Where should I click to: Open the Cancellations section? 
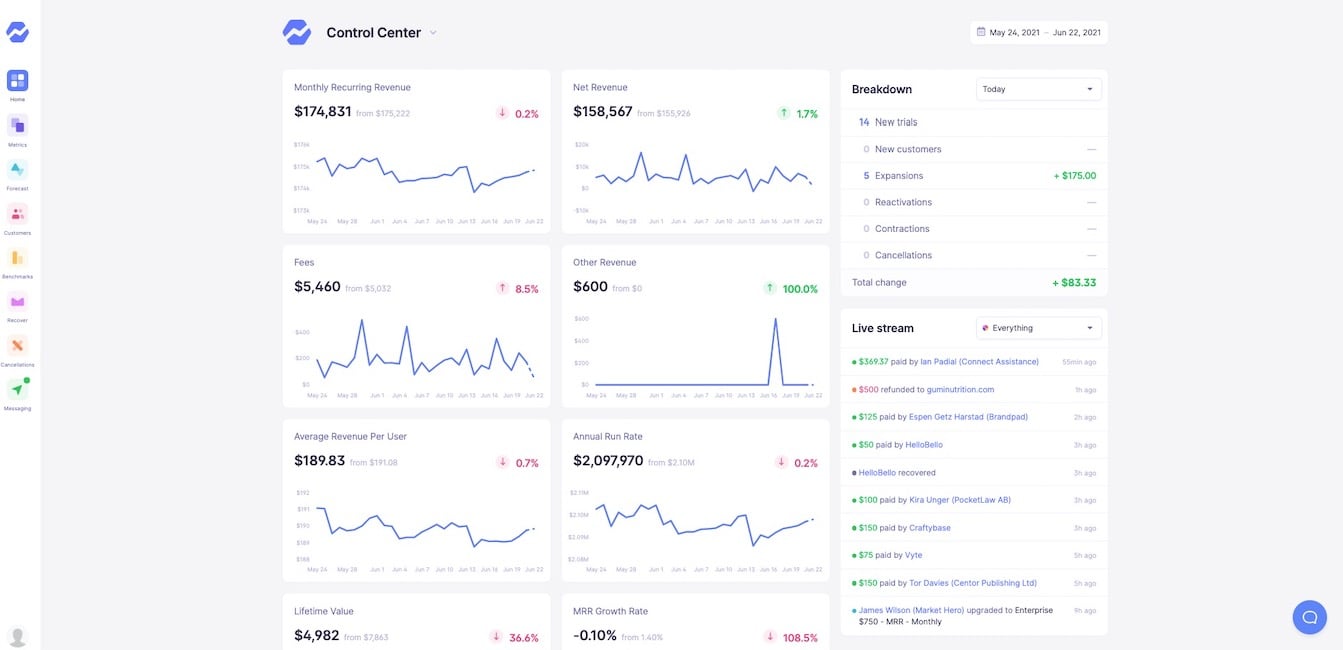[x=17, y=344]
